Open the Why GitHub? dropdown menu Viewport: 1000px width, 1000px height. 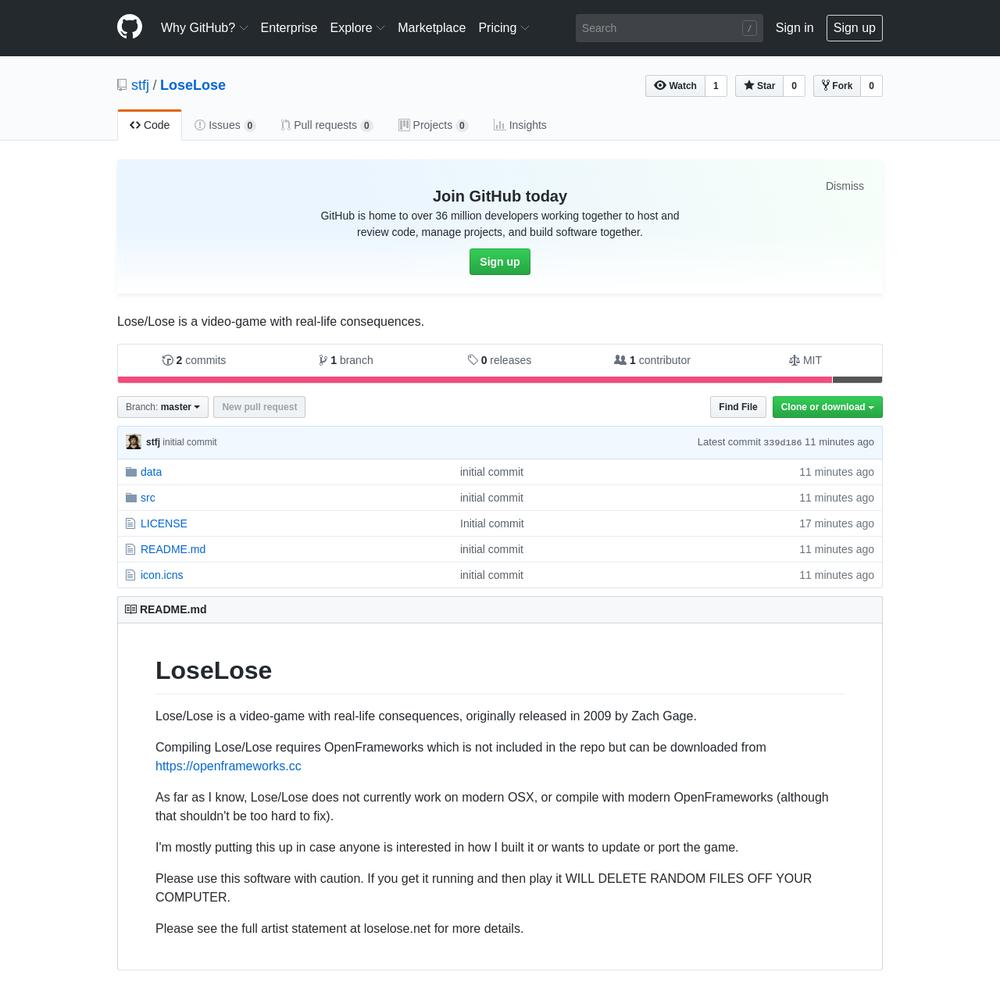[204, 28]
